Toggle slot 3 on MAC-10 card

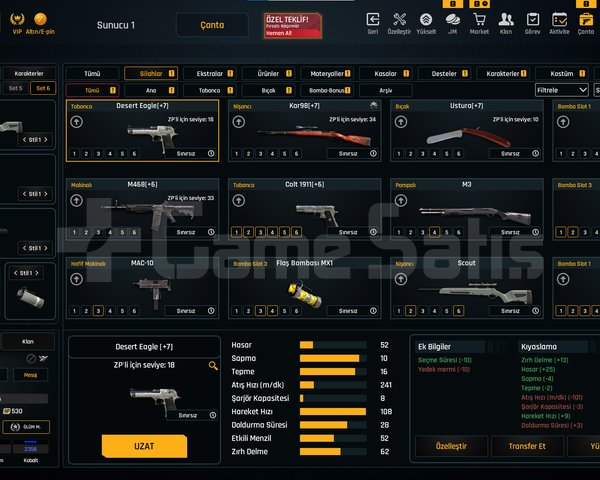coord(98,311)
